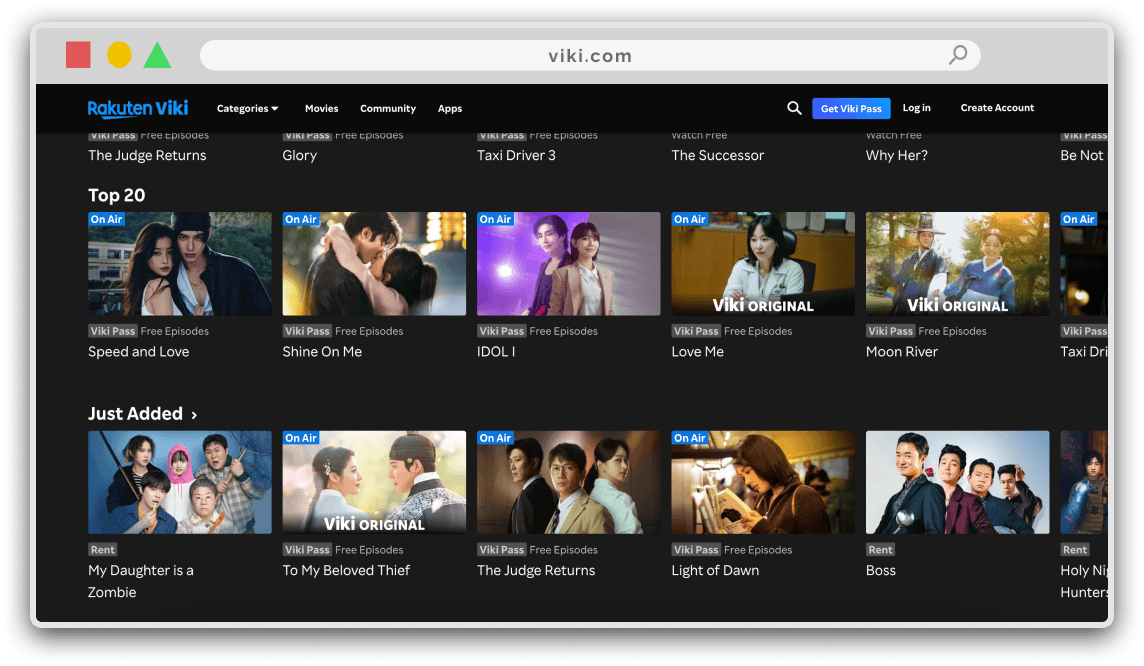This screenshot has width=1144, height=666.
Task: Open the IDOL I poster thumbnail
Action: pos(568,264)
